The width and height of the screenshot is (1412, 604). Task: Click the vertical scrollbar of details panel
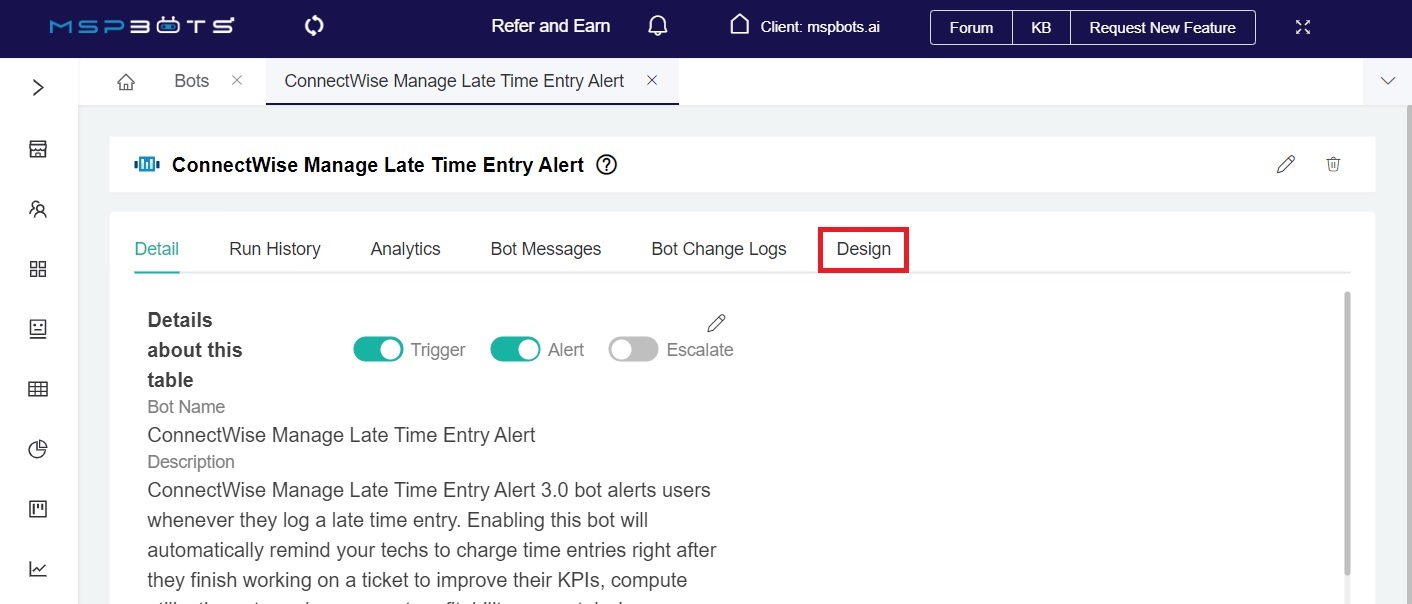click(1347, 430)
